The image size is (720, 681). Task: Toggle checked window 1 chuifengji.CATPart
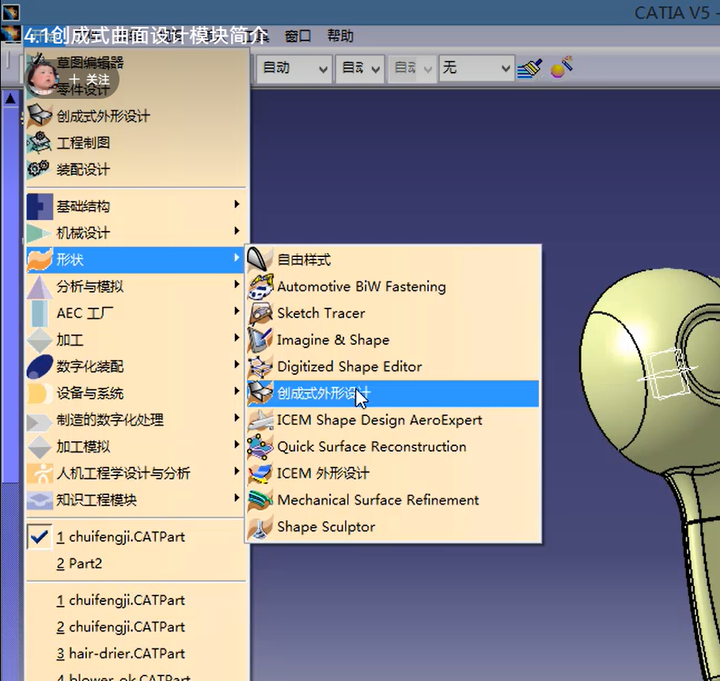[120, 537]
